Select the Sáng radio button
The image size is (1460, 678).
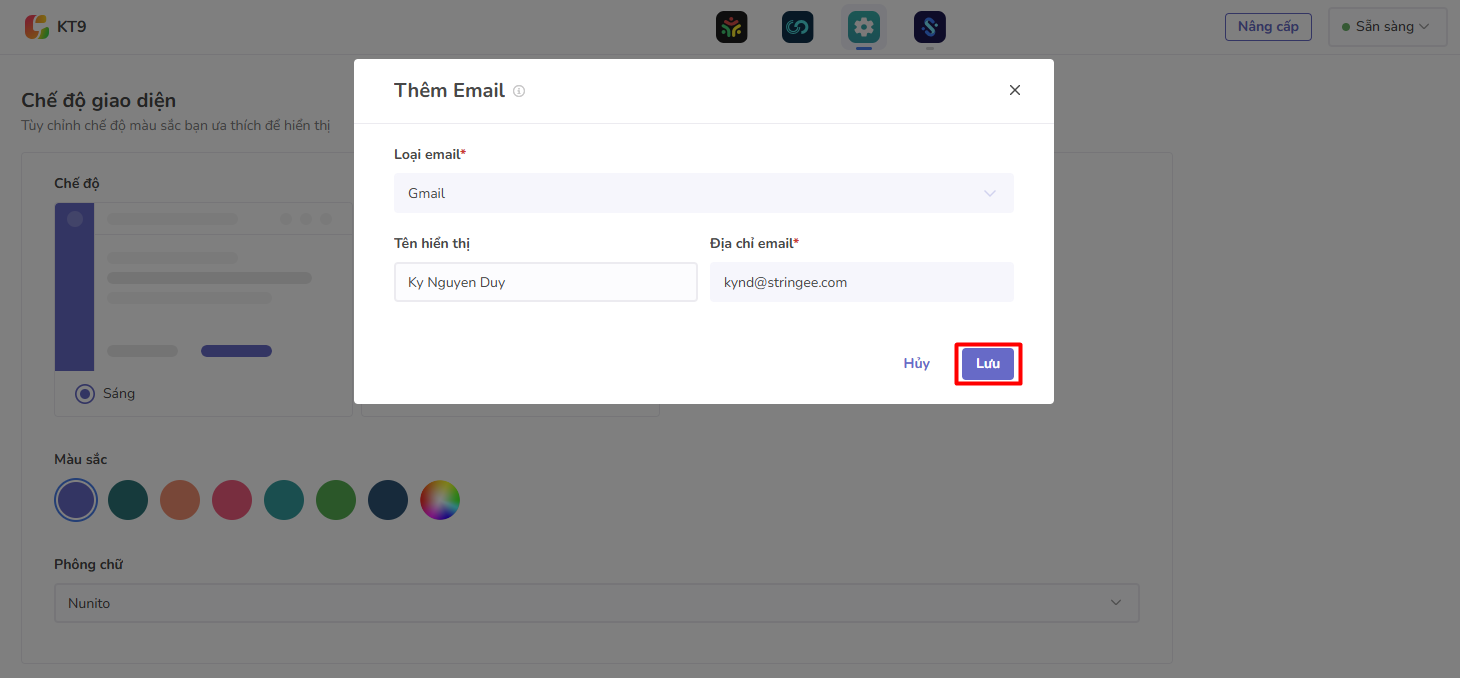point(85,394)
